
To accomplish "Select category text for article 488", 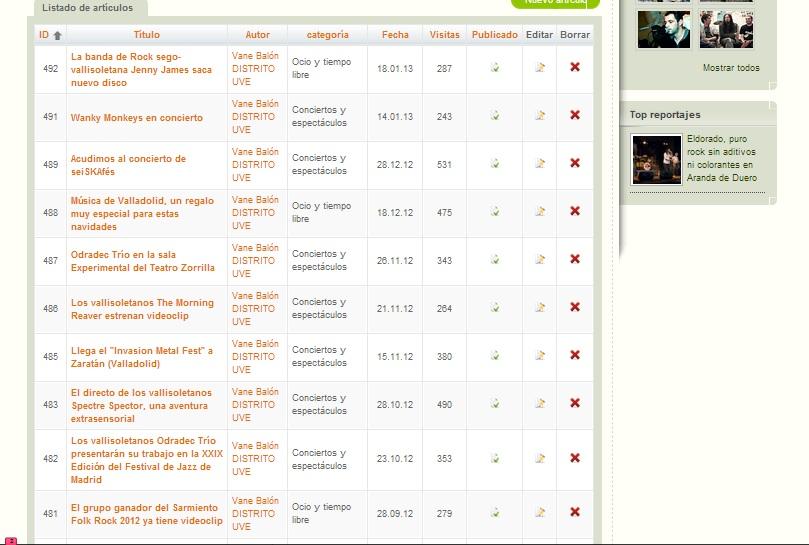I will pyautogui.click(x=321, y=212).
